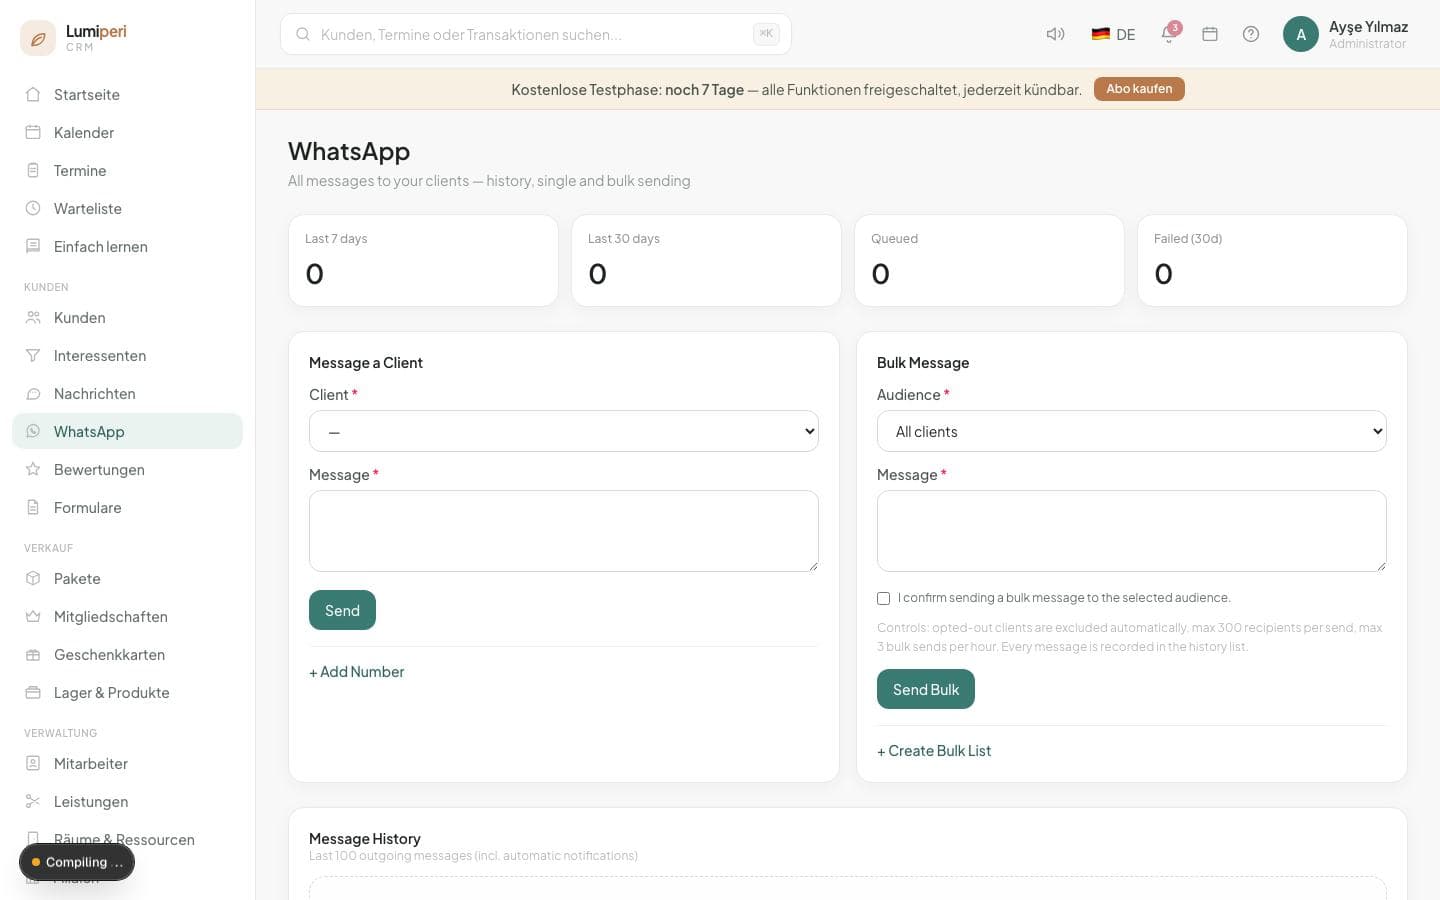Image resolution: width=1440 pixels, height=900 pixels.
Task: Click the Nachrichten chat bubble icon
Action: [33, 394]
